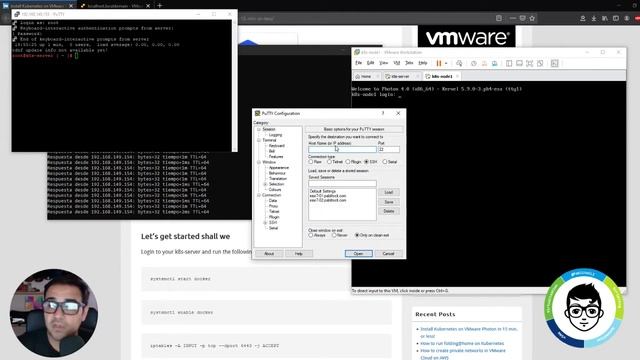Click the Saved Sessions name field
Viewport: 640px width, 360px height.
click(342, 184)
